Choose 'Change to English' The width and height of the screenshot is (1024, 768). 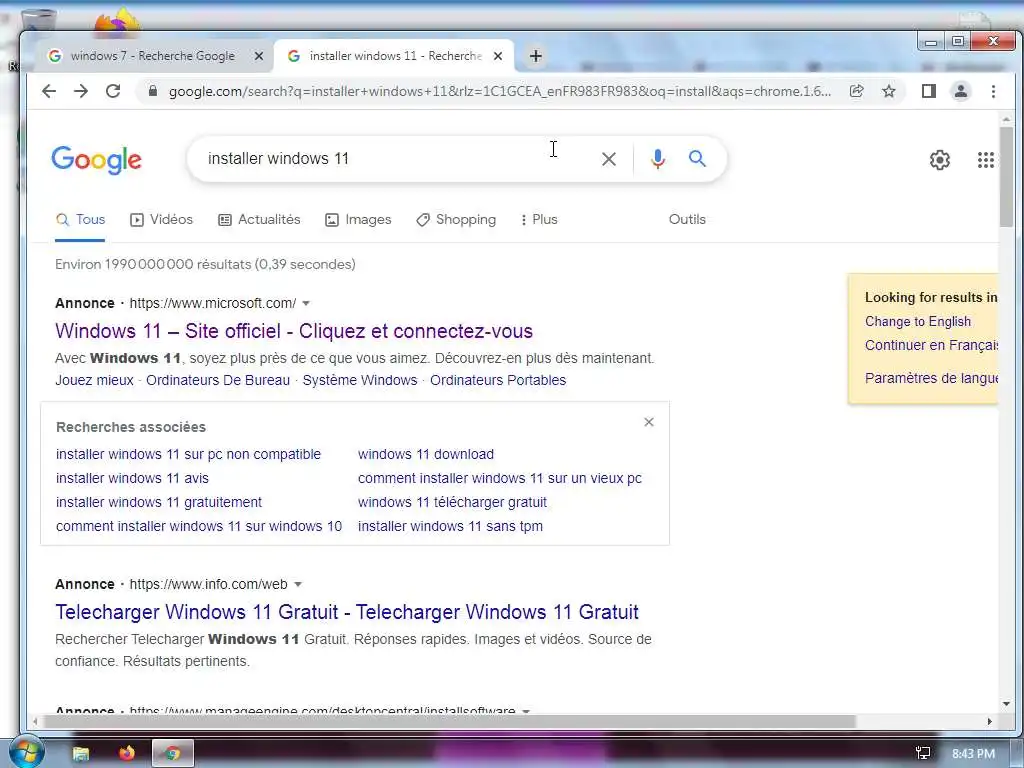918,321
